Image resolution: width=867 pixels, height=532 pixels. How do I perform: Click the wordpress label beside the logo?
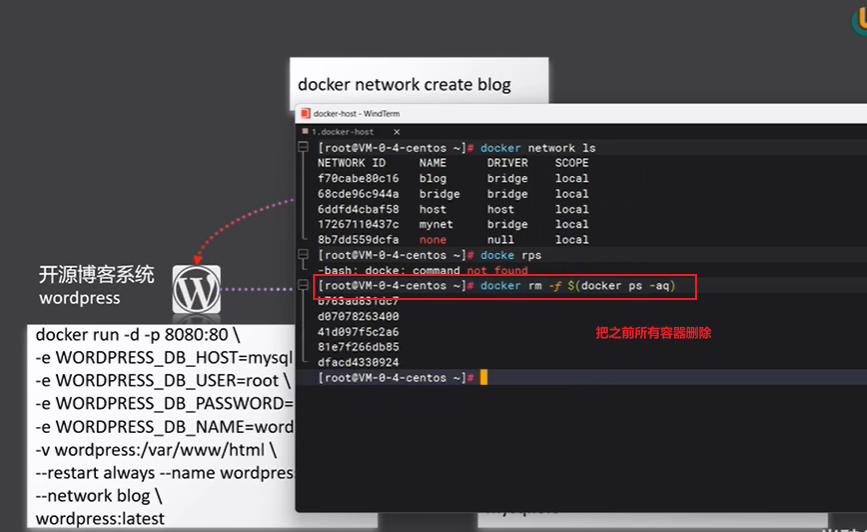(80, 299)
